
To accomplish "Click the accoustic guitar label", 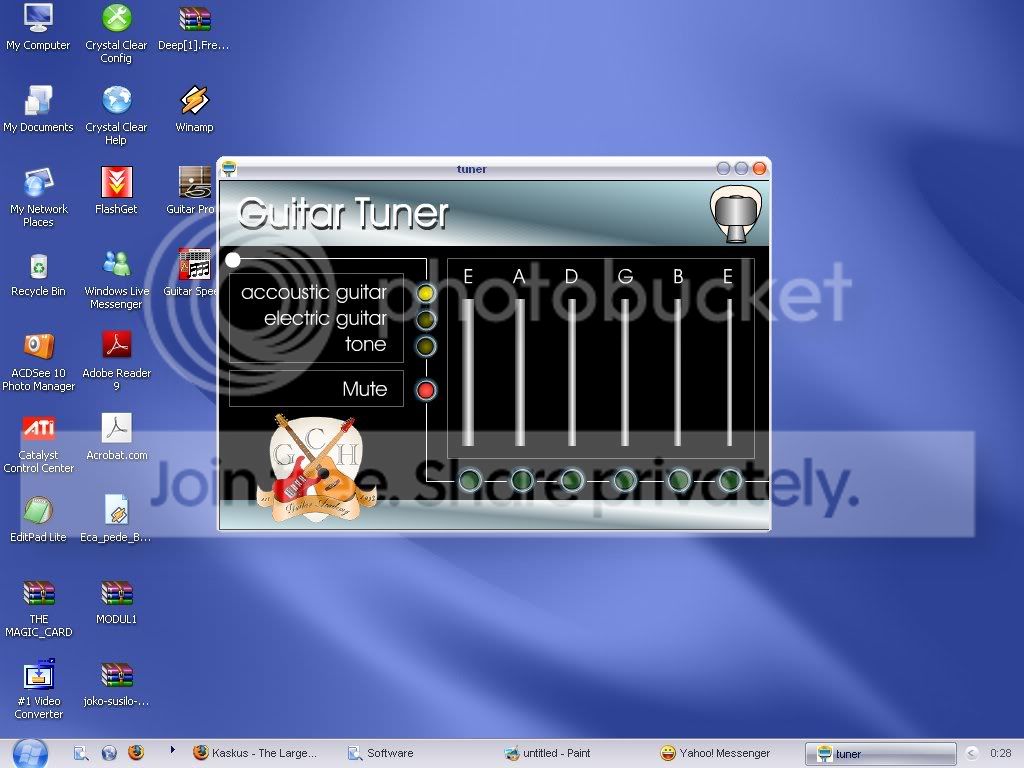I will 314,293.
